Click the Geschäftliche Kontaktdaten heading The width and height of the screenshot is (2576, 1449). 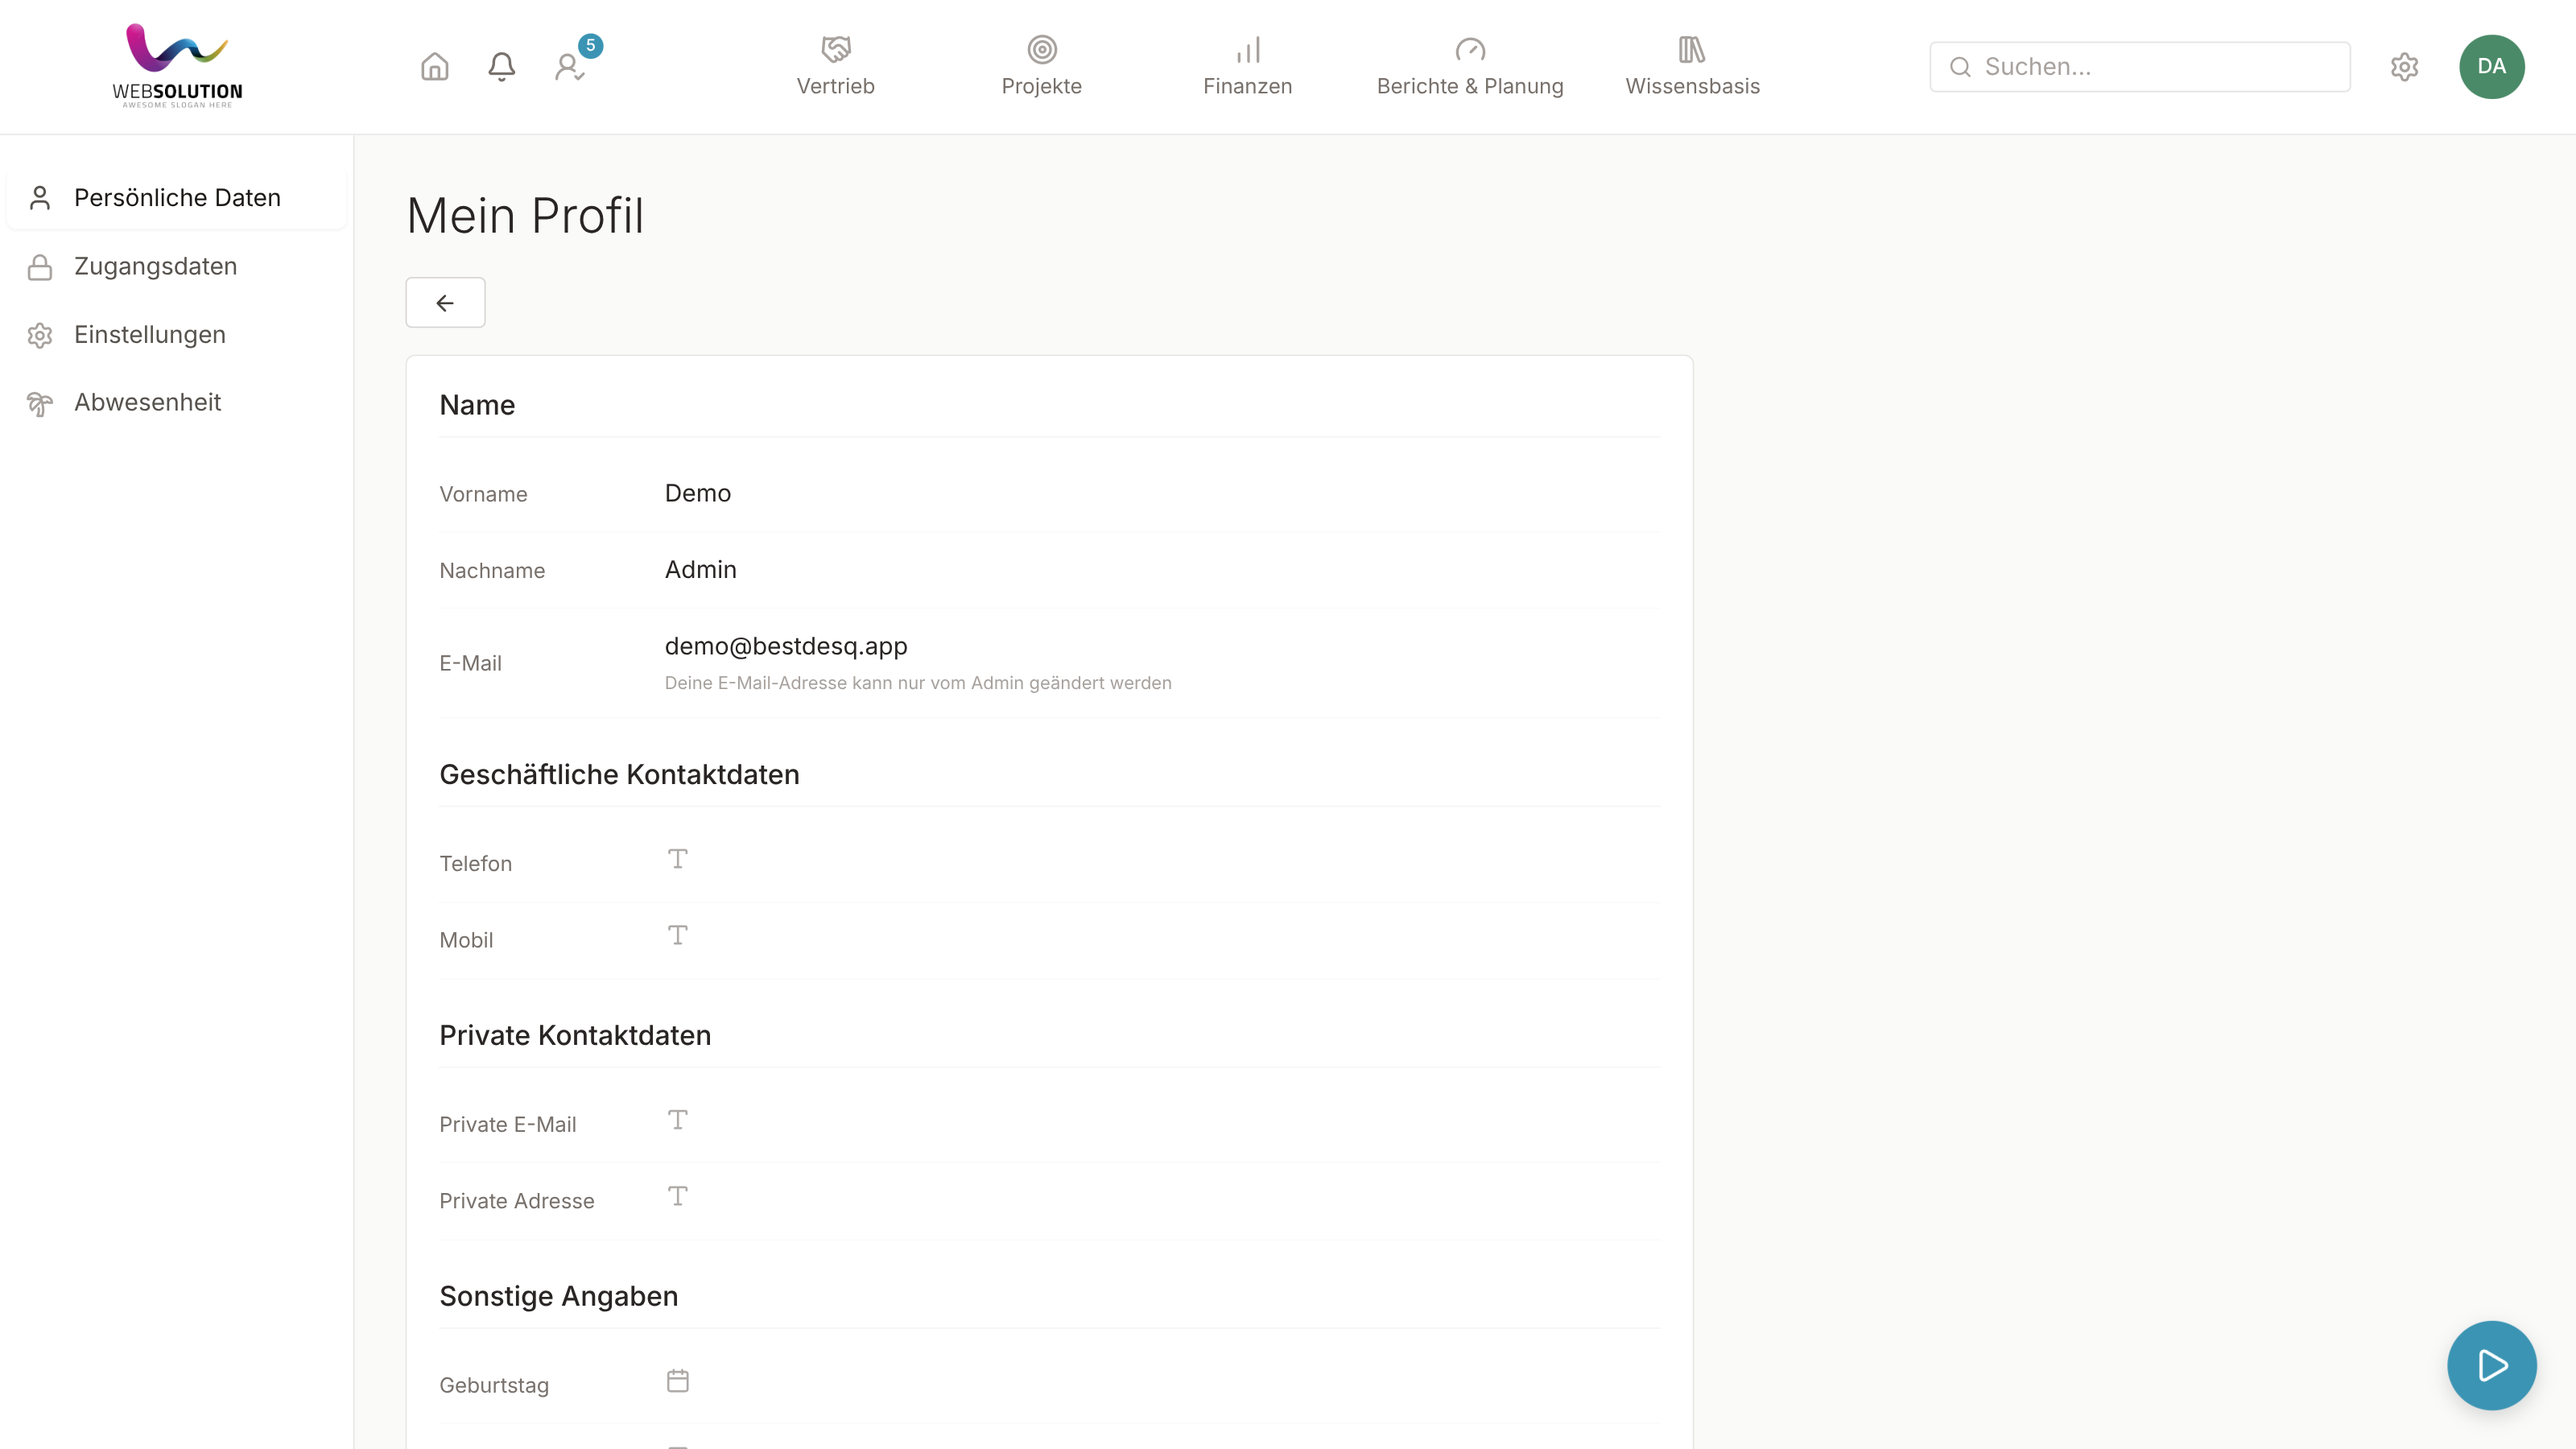pyautogui.click(x=619, y=775)
